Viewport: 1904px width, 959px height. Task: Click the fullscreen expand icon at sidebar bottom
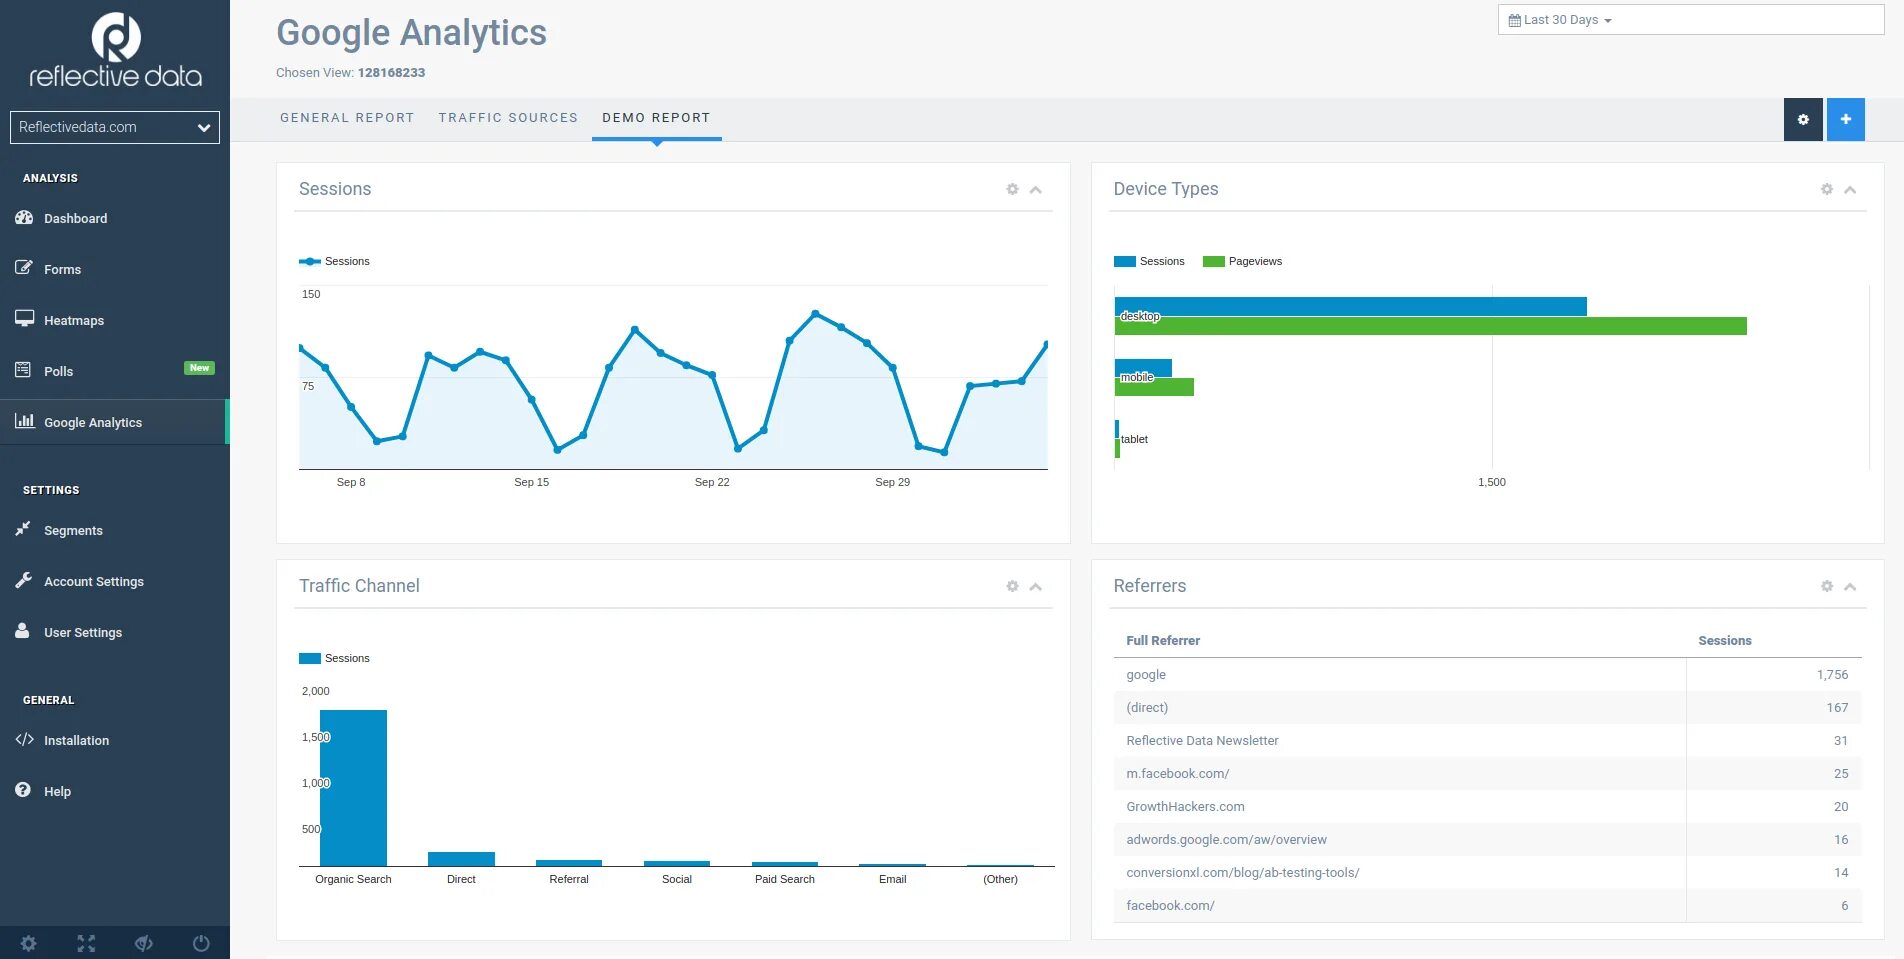tap(86, 943)
